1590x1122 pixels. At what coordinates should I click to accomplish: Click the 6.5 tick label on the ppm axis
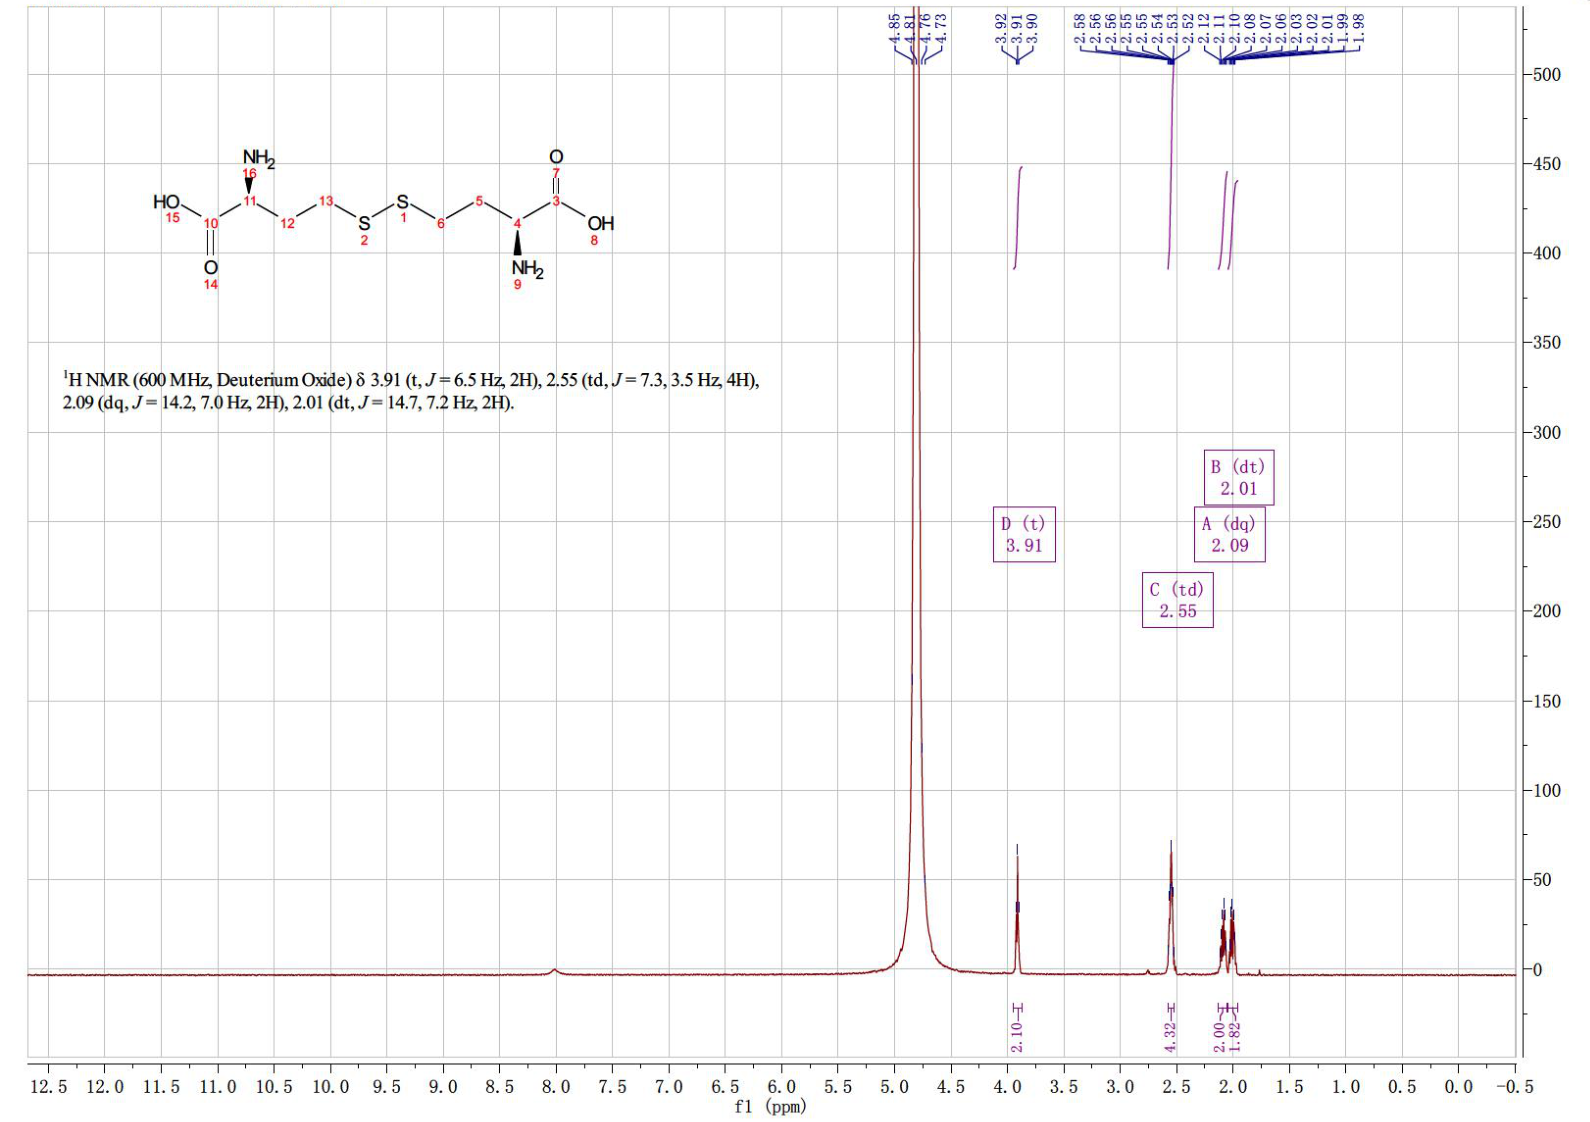point(725,1087)
